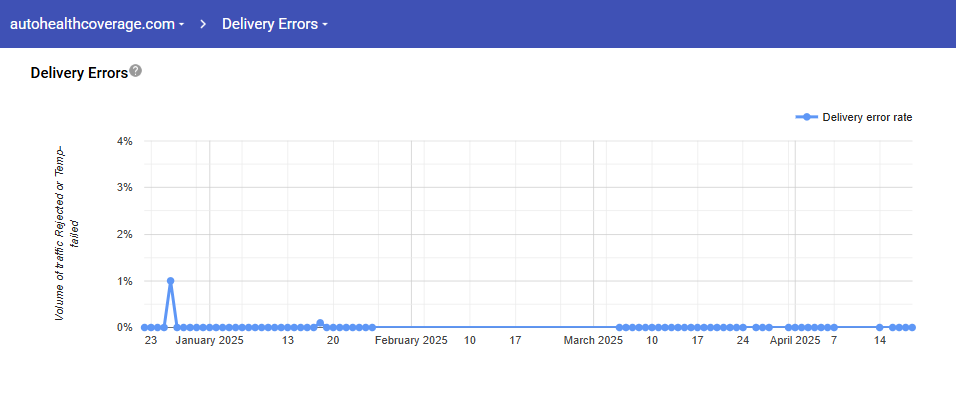The width and height of the screenshot is (956, 400).
Task: Click the Delivery Errors section heading
Action: (x=79, y=73)
